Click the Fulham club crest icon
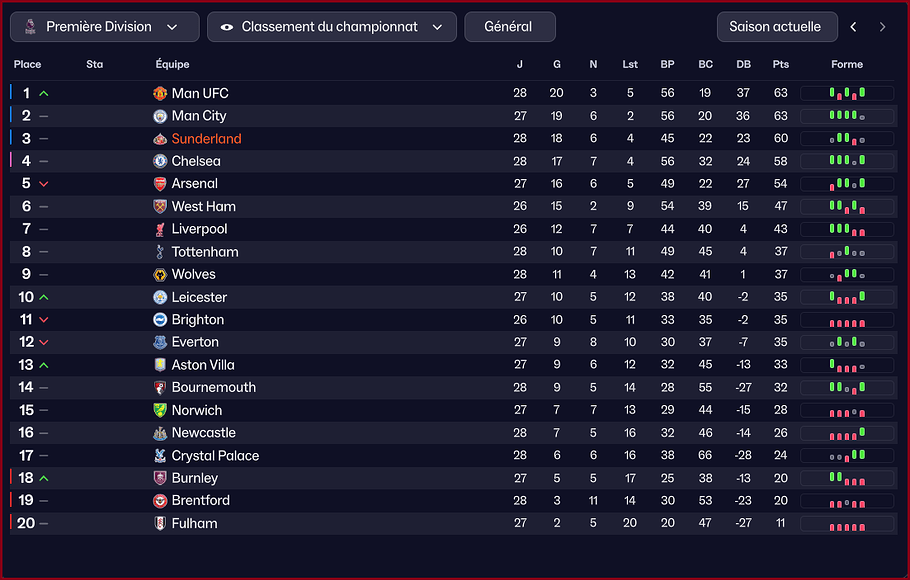 pyautogui.click(x=159, y=524)
